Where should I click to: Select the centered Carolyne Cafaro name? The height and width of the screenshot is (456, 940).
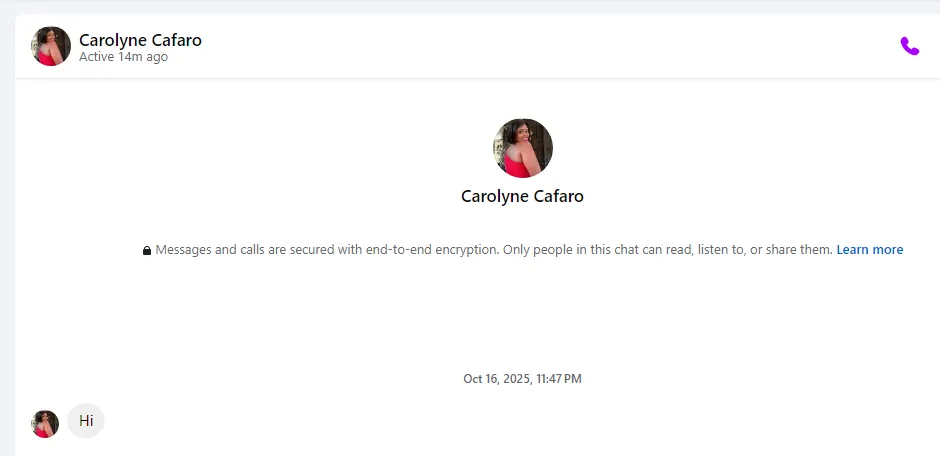point(522,196)
